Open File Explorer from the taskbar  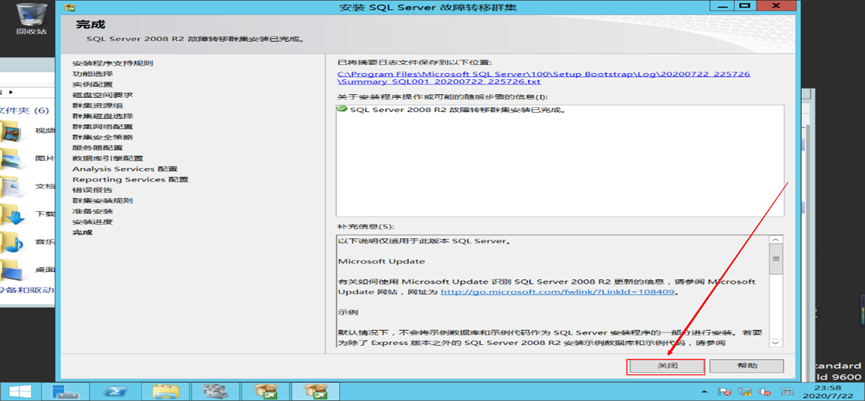[x=165, y=392]
